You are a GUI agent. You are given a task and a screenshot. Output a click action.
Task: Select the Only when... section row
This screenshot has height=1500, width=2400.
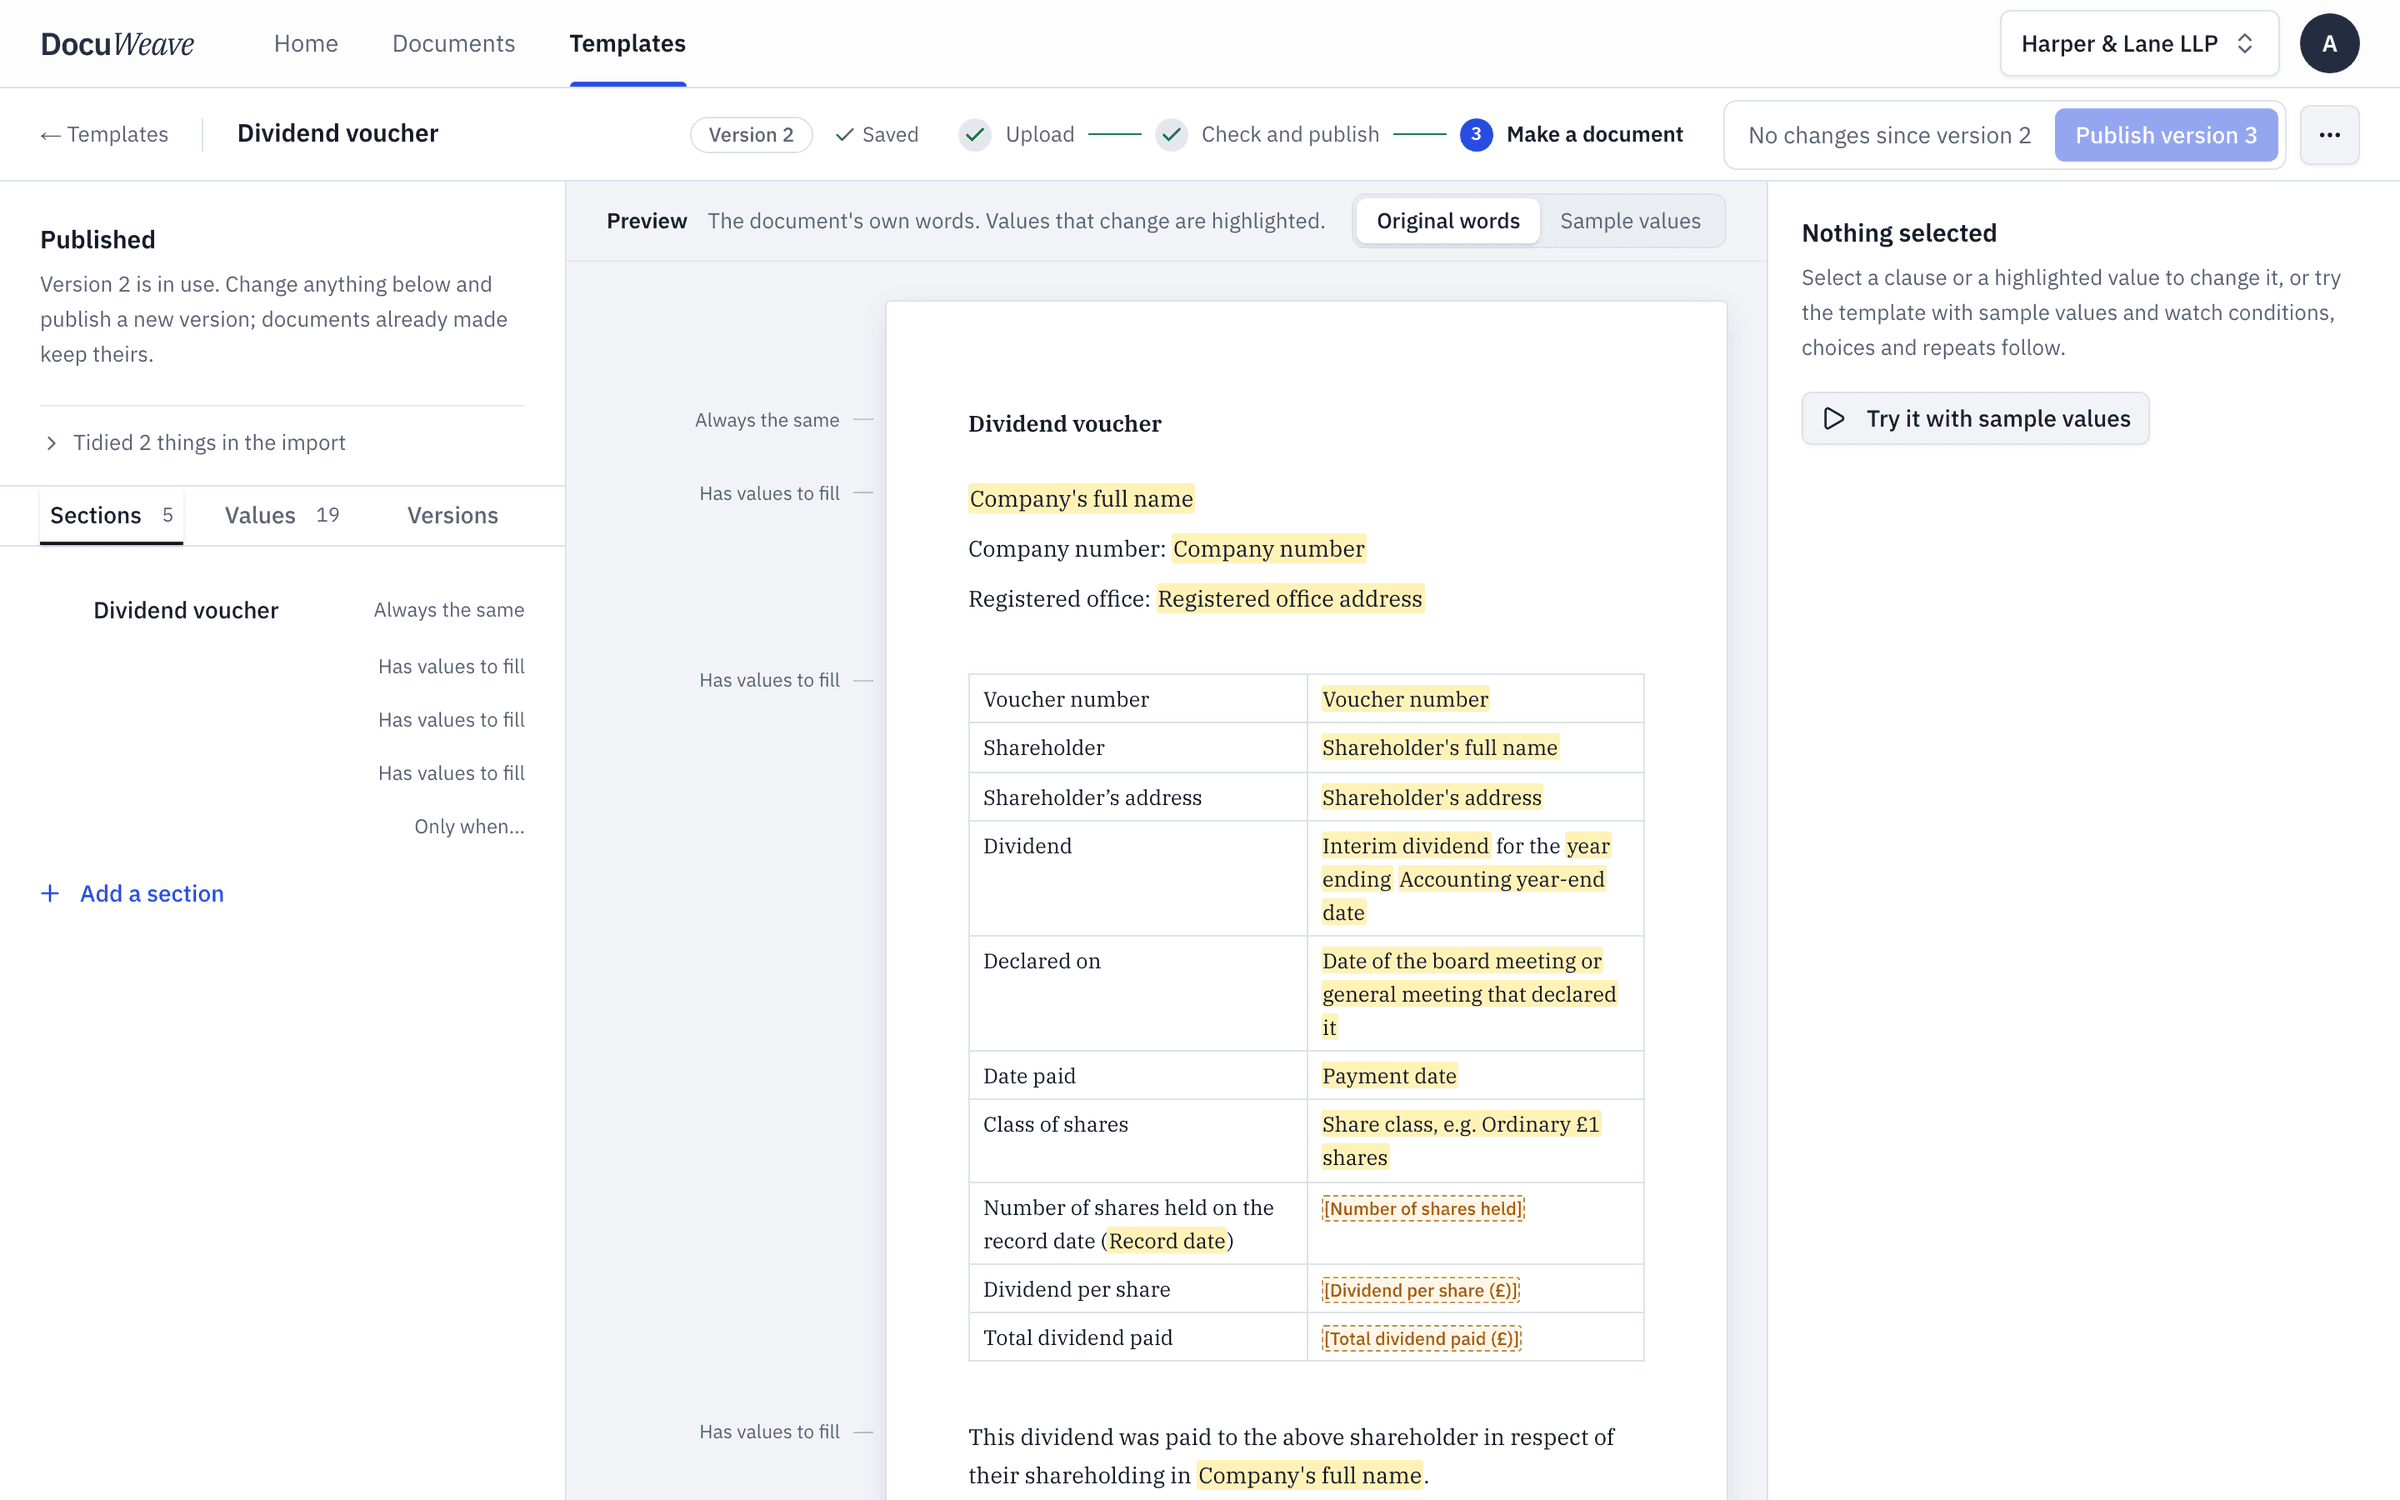[x=282, y=826]
